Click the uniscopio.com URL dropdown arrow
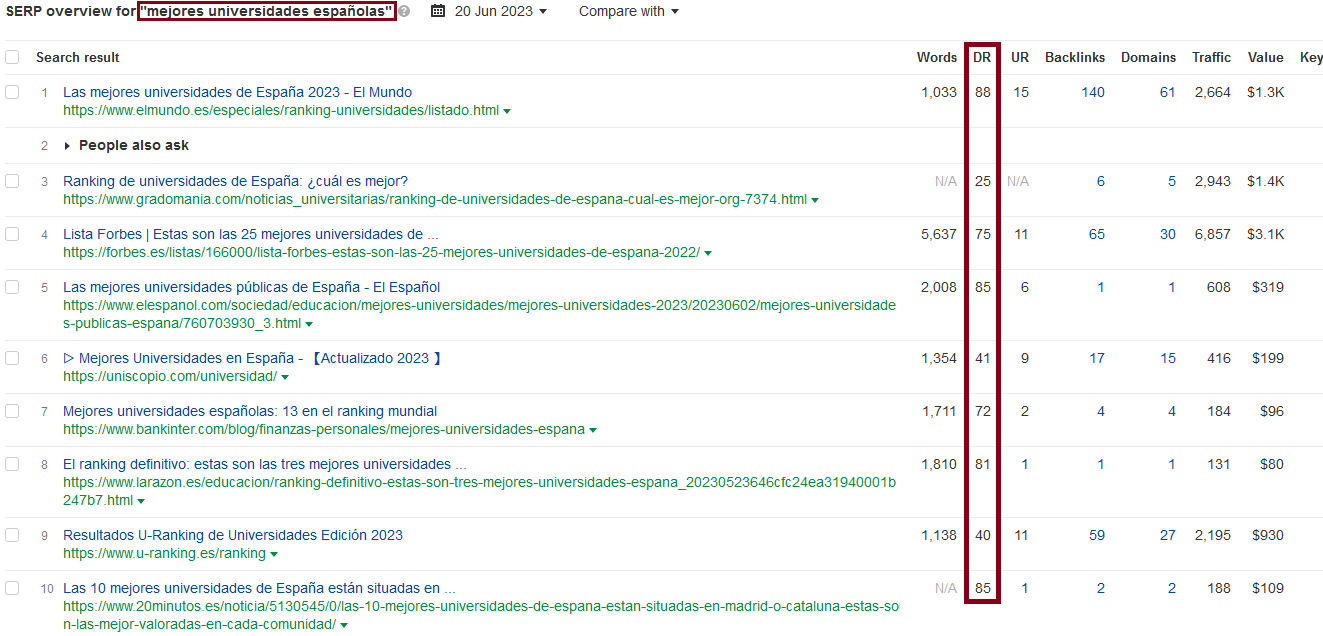Viewport: 1323px width, 636px height. (285, 377)
